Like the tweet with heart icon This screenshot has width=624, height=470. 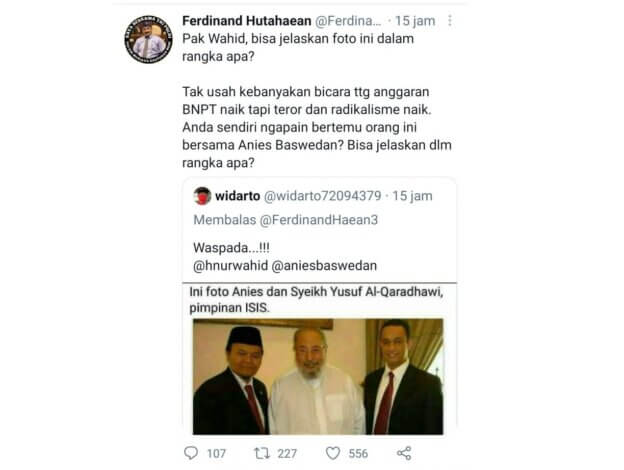tap(333, 453)
